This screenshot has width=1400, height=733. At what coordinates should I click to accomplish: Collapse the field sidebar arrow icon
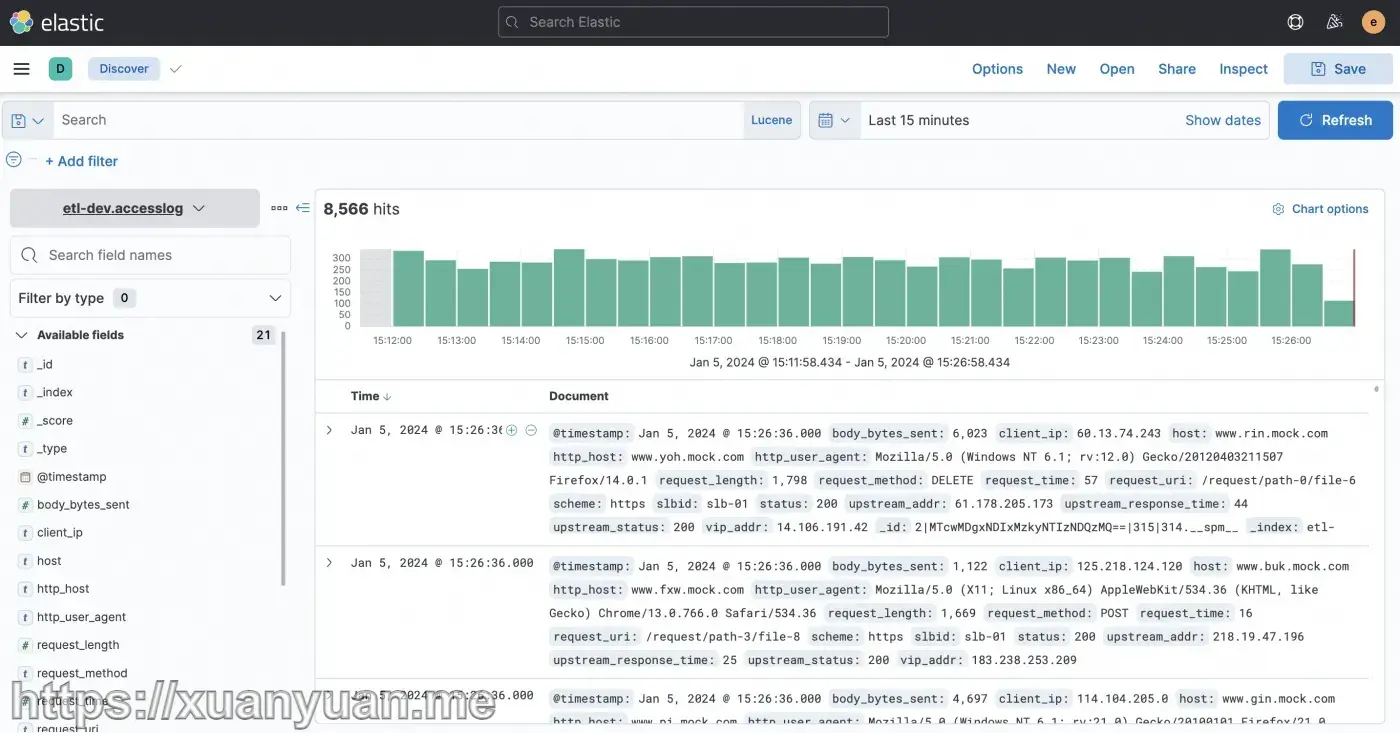point(302,208)
